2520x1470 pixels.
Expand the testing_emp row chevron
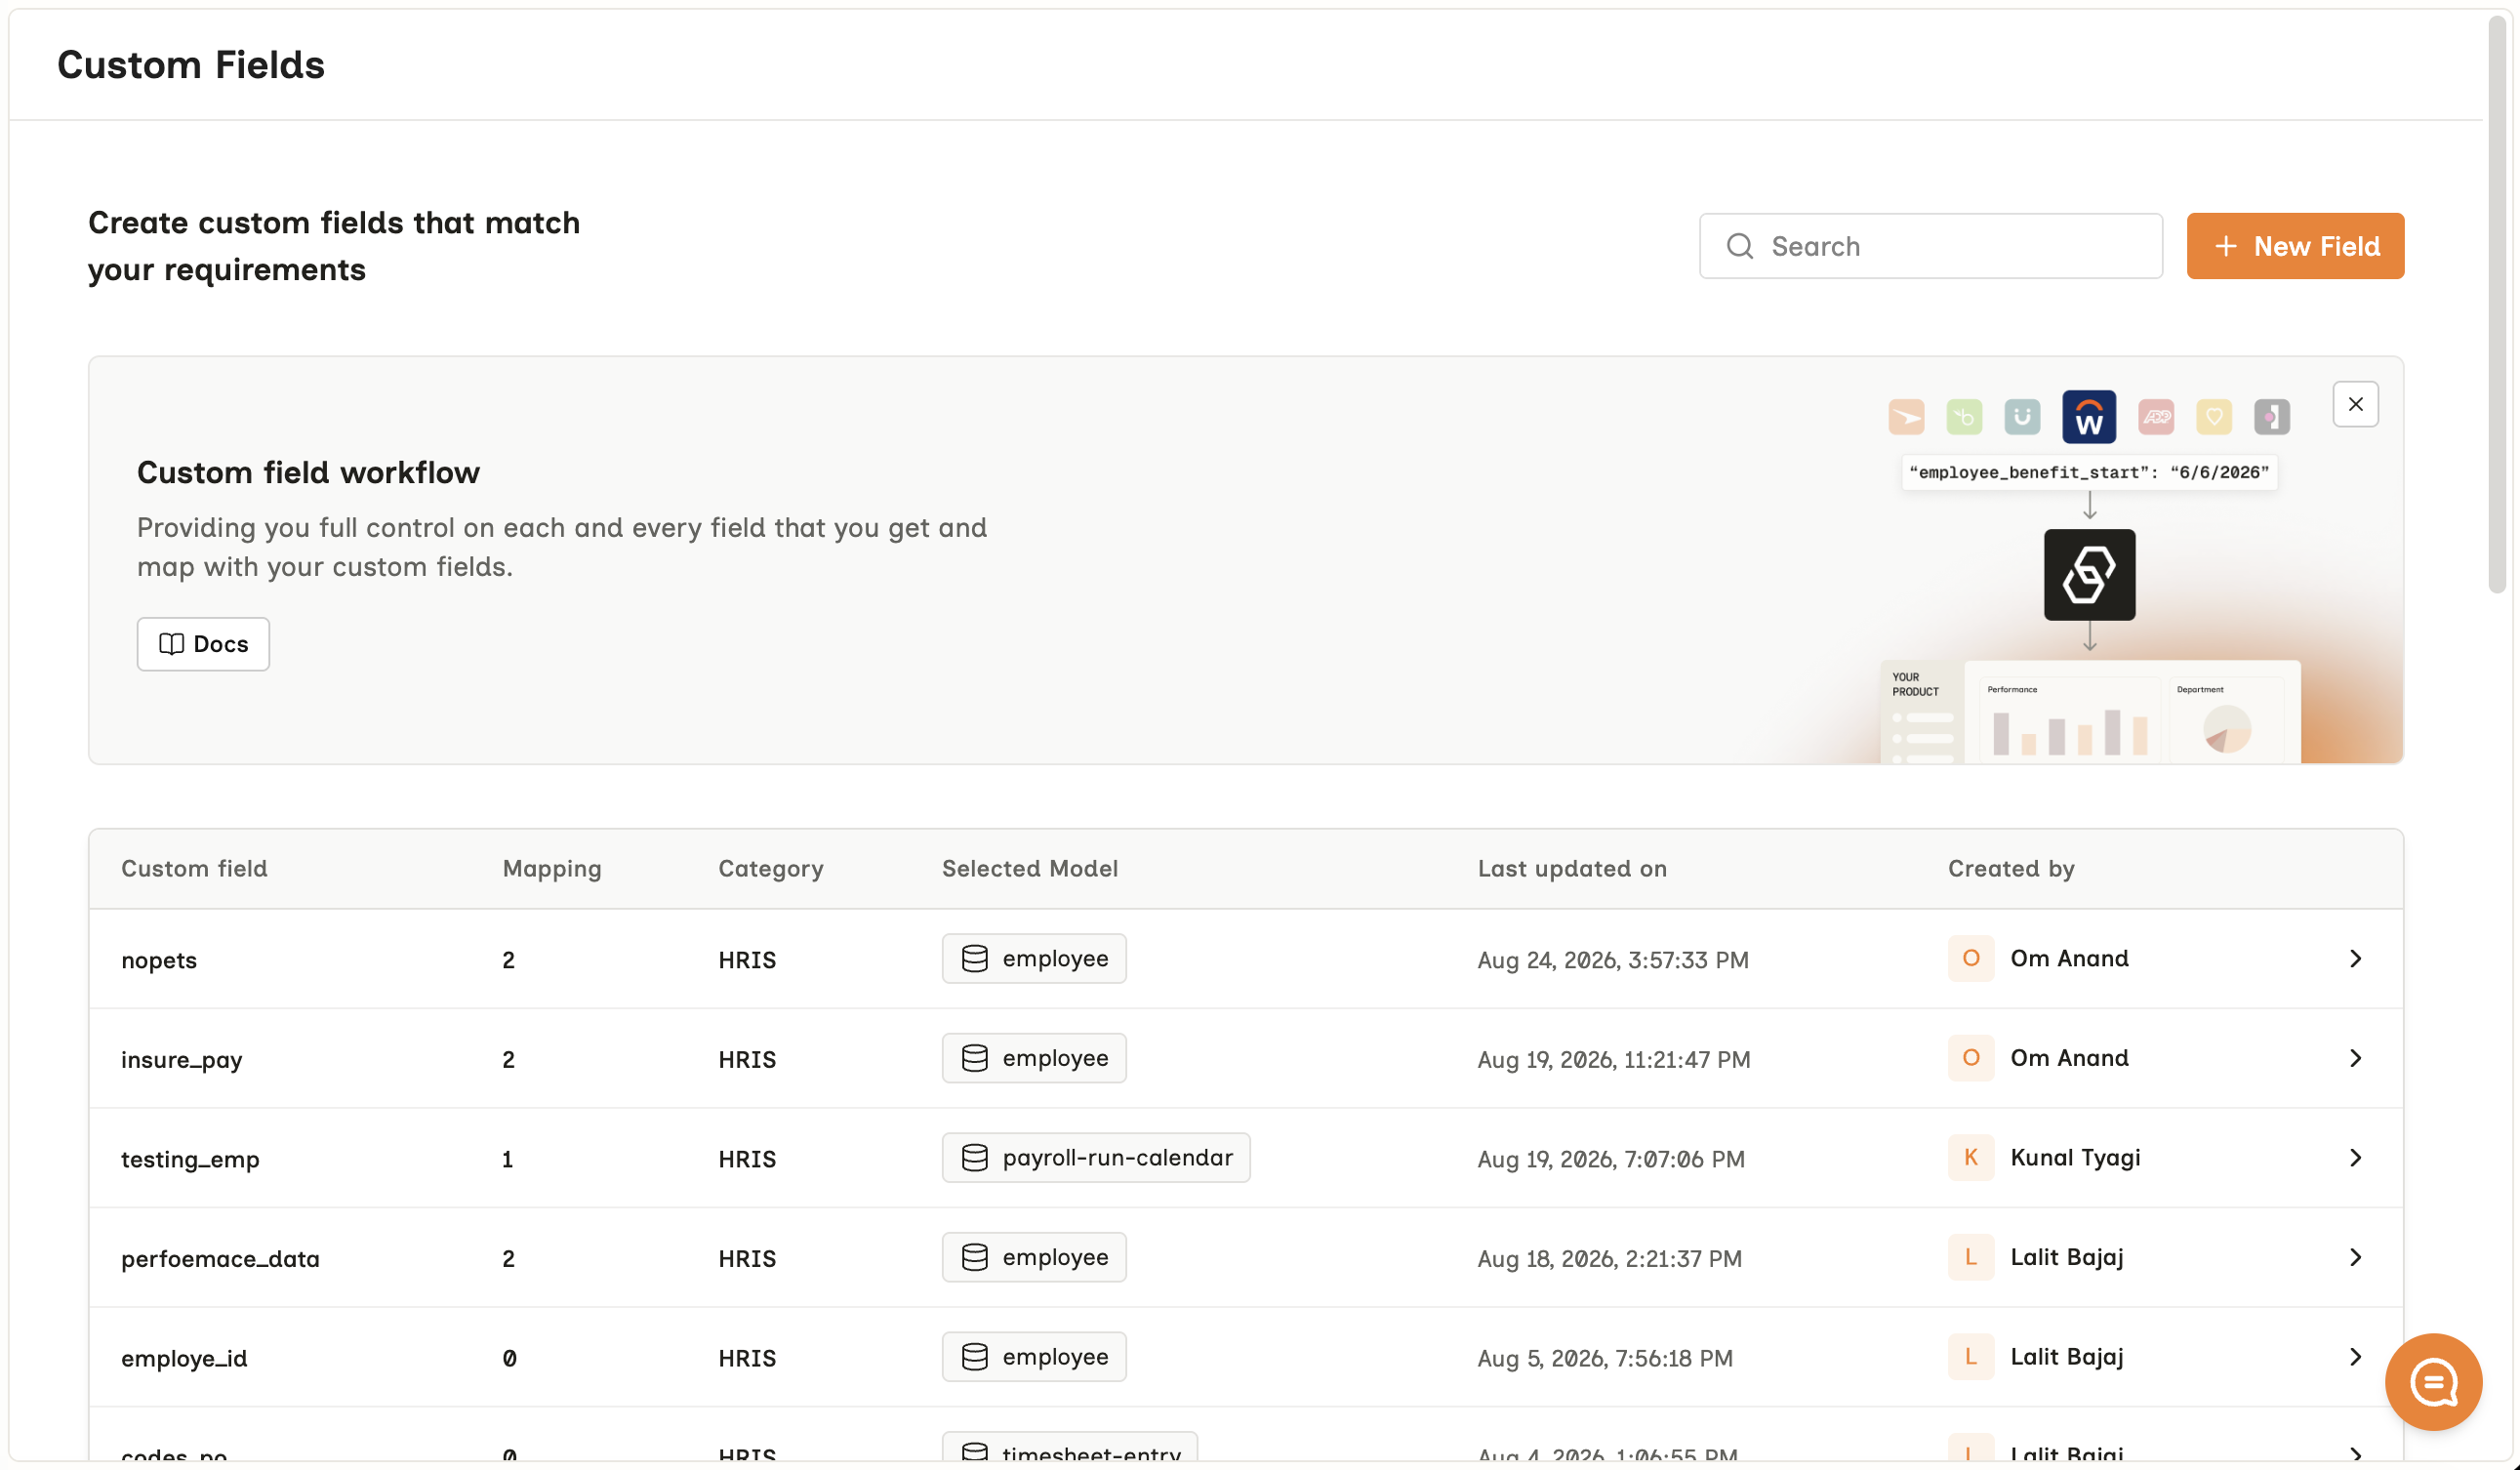pyautogui.click(x=2355, y=1158)
